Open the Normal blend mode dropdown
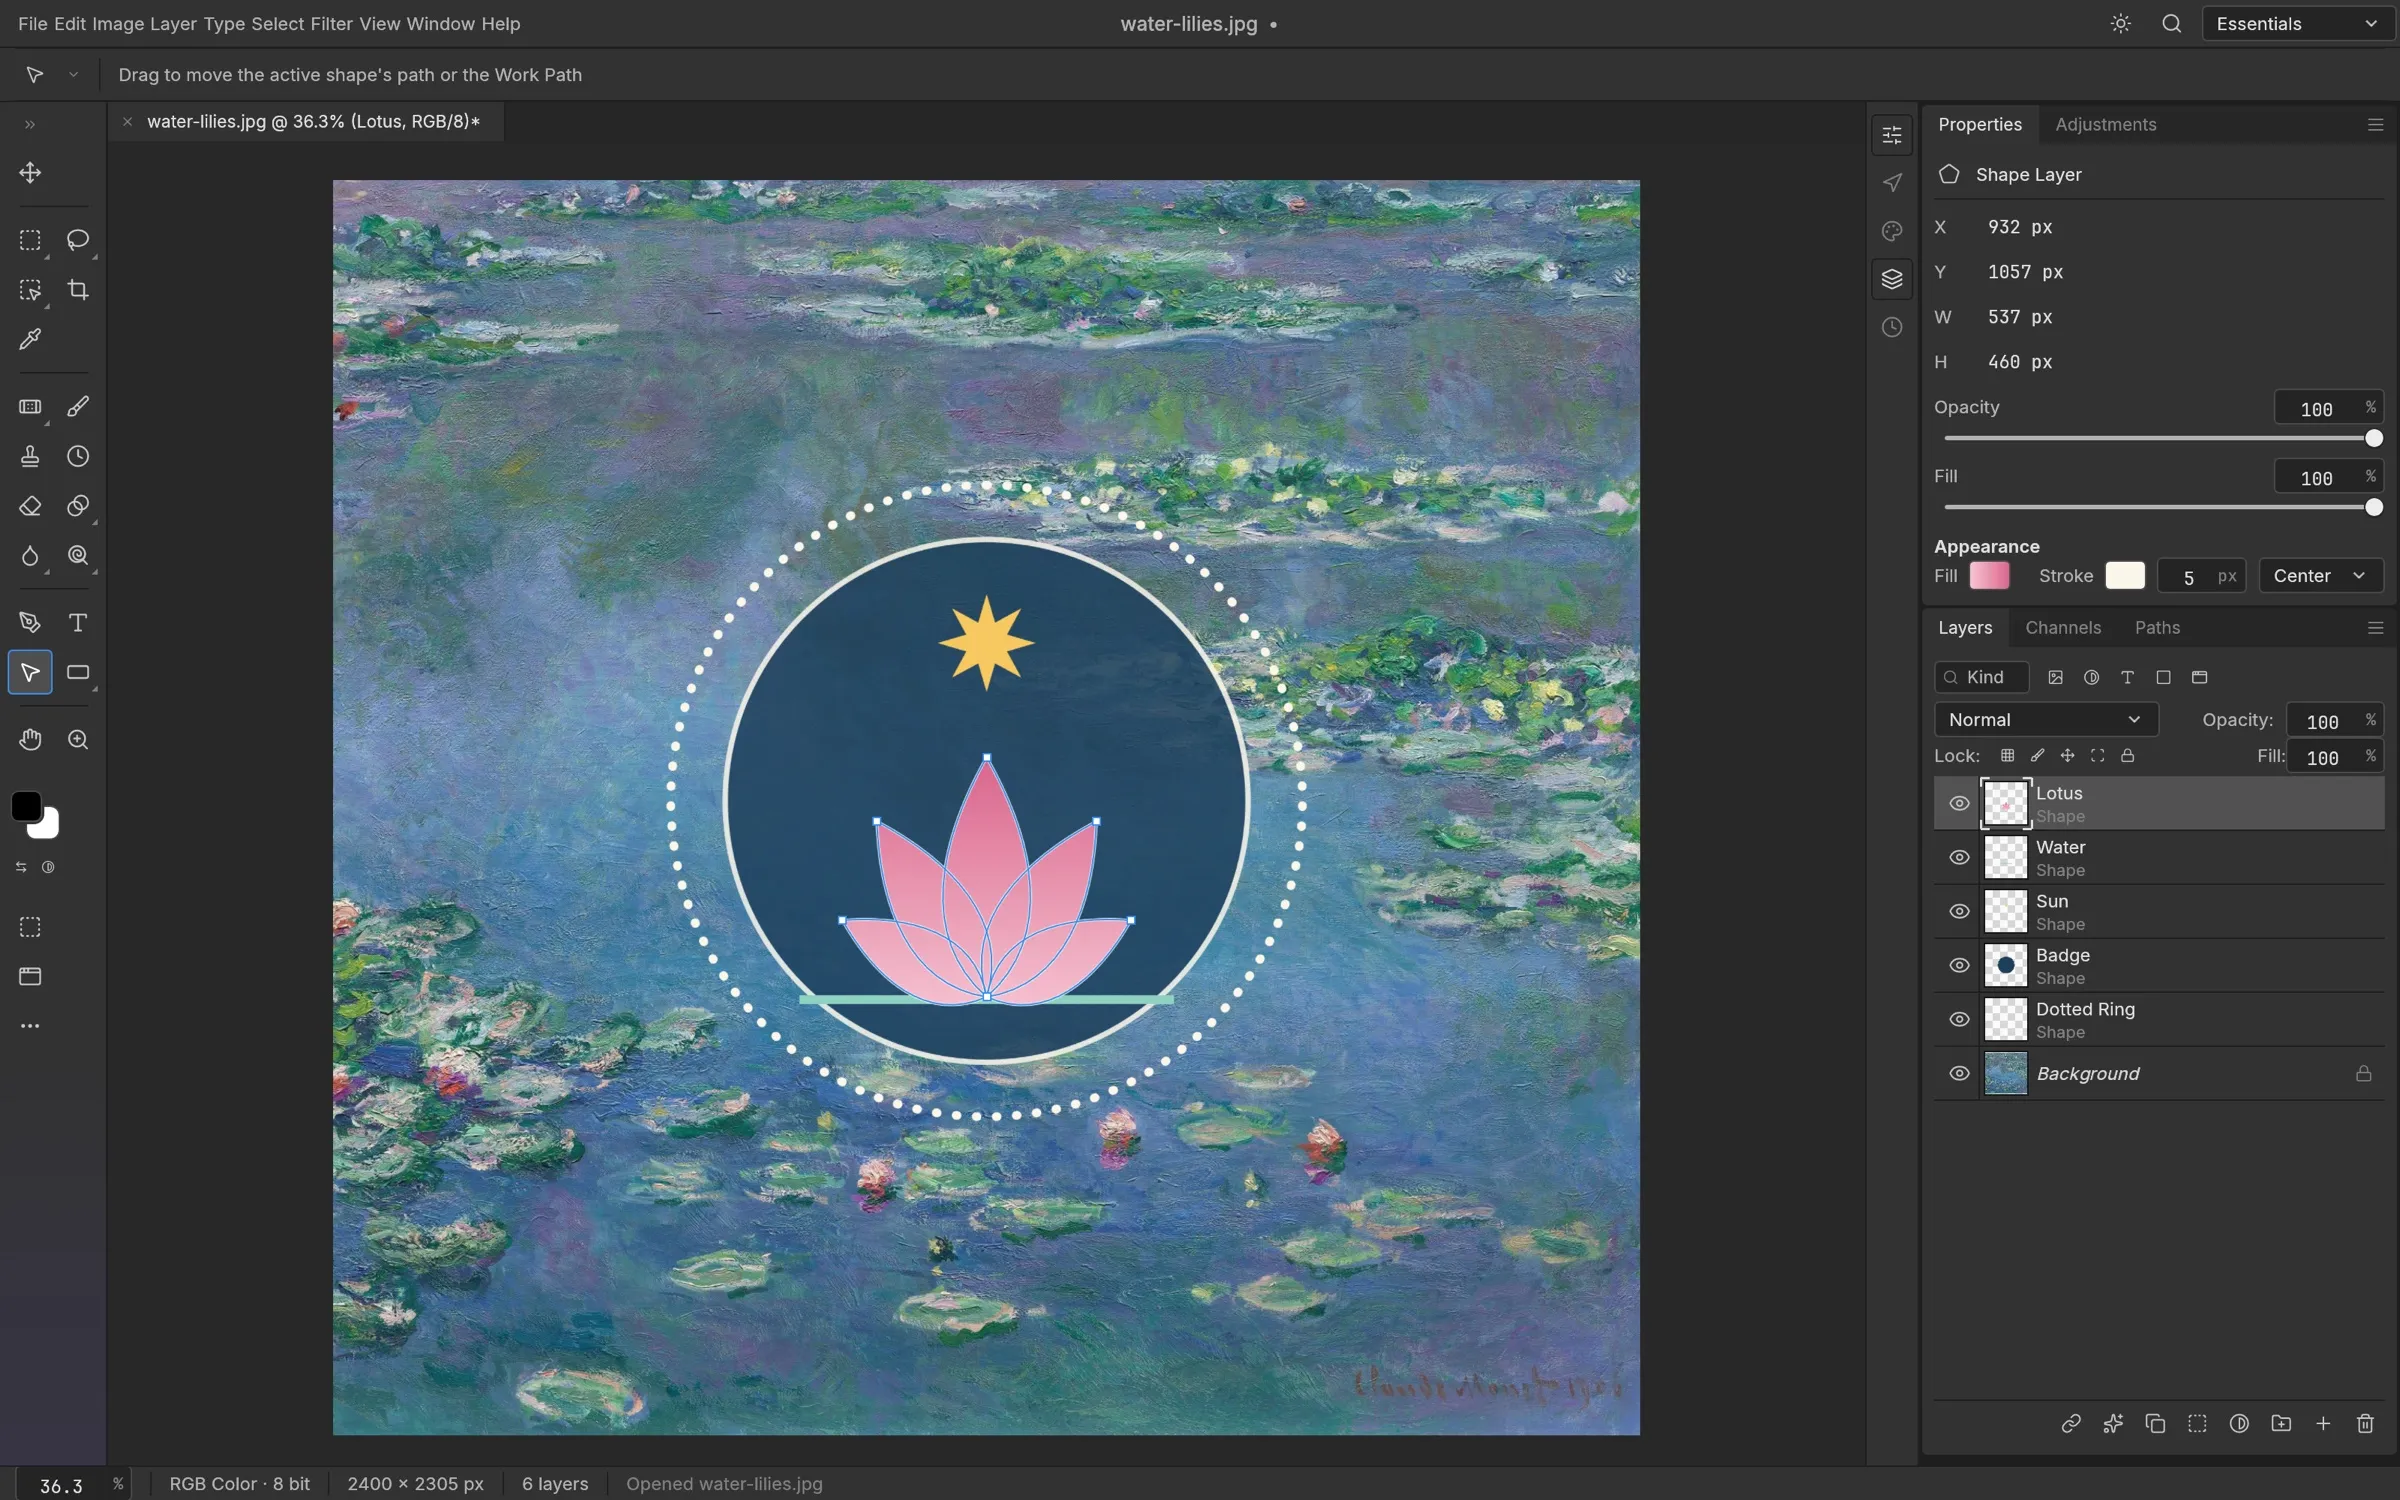 click(x=2046, y=720)
